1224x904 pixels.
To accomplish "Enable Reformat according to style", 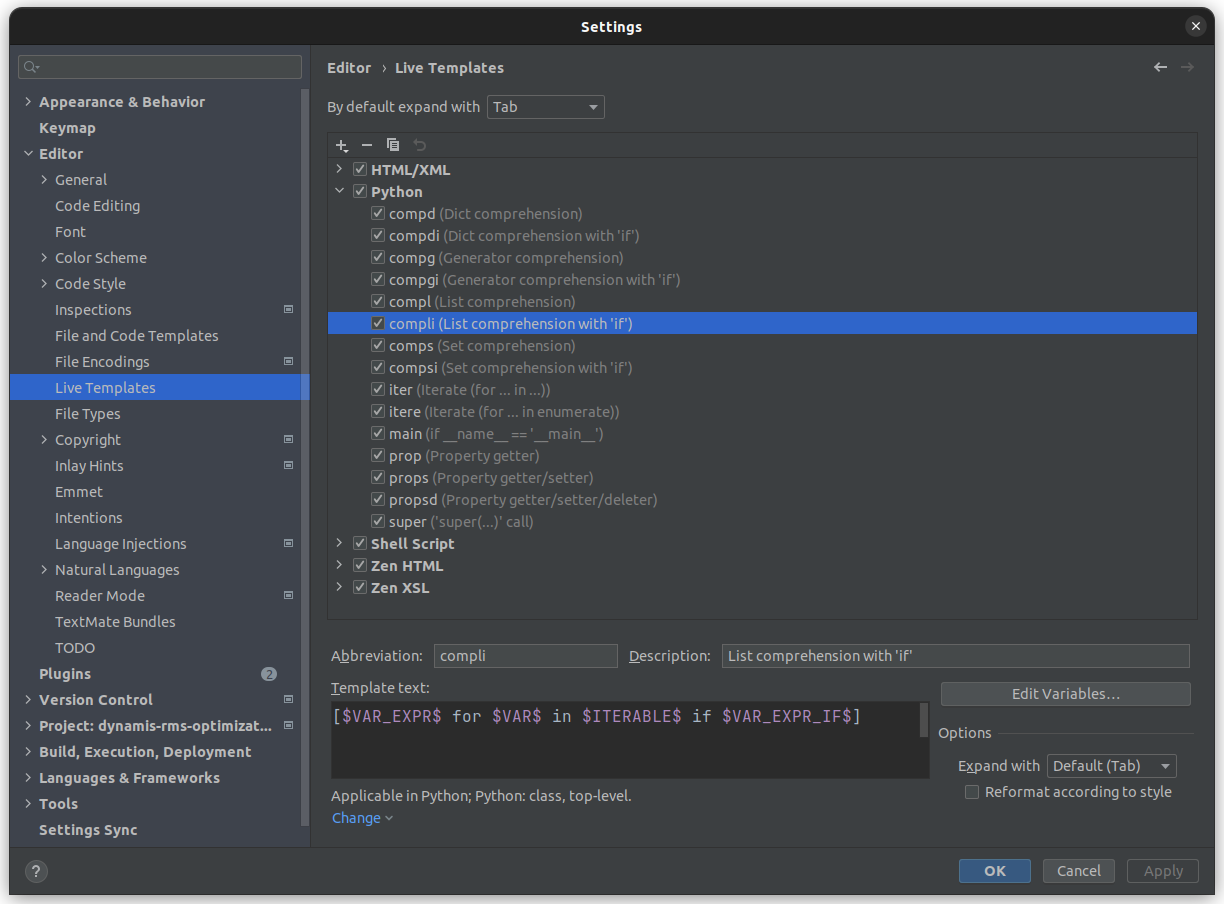I will pyautogui.click(x=971, y=792).
